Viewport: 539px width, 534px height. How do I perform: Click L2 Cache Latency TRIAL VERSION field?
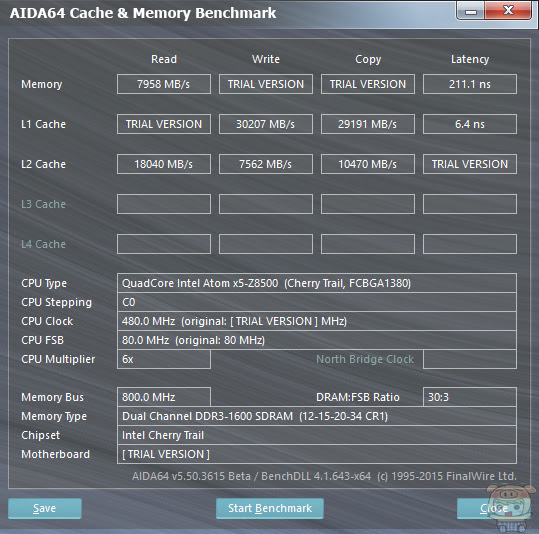[x=470, y=164]
